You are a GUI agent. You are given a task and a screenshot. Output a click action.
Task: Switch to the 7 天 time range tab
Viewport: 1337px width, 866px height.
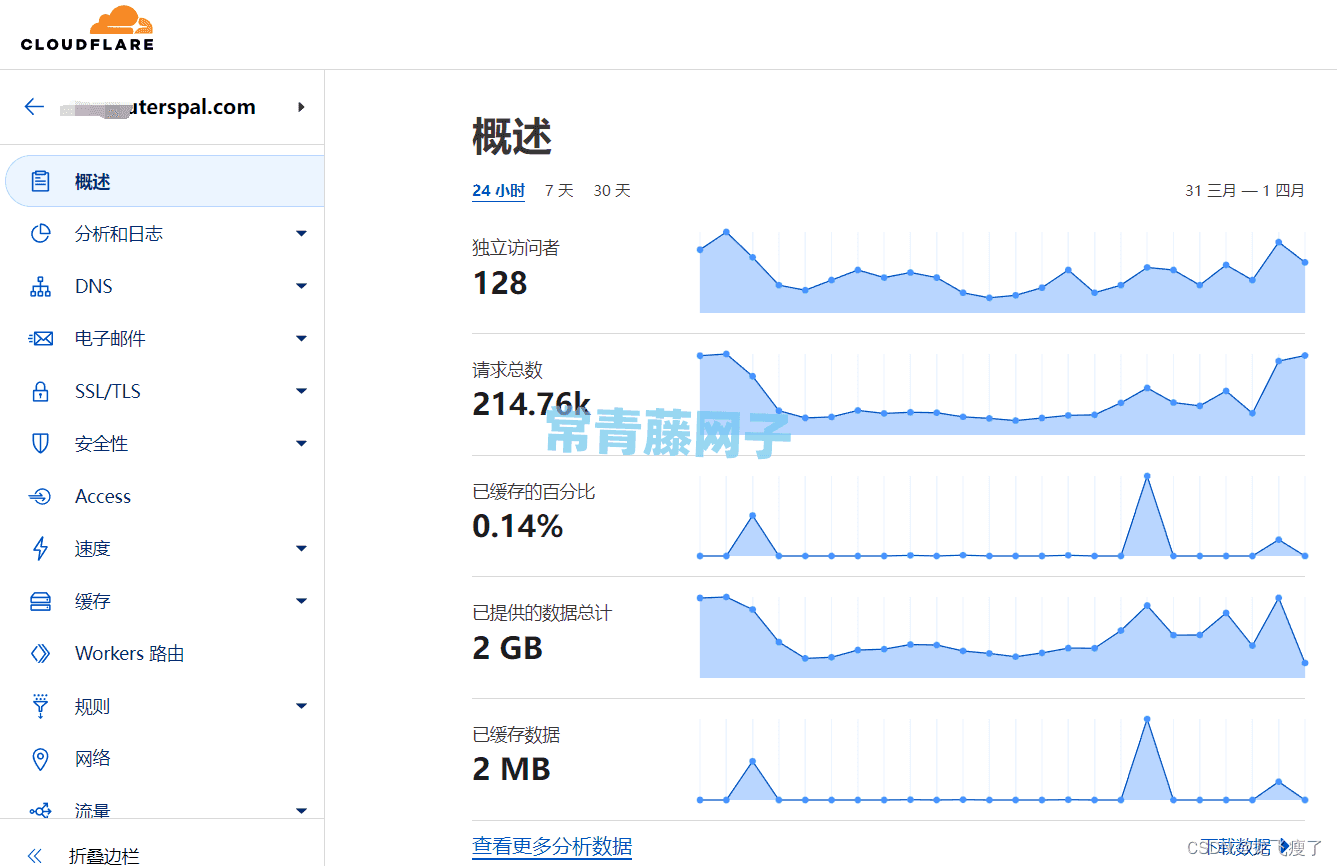pyautogui.click(x=558, y=190)
